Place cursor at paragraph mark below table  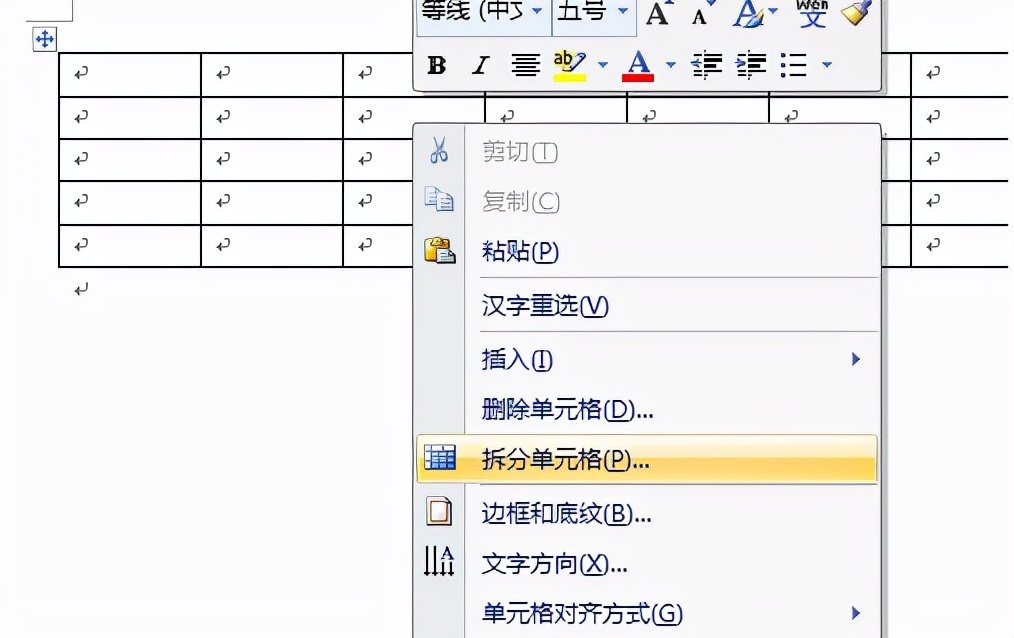[x=81, y=290]
